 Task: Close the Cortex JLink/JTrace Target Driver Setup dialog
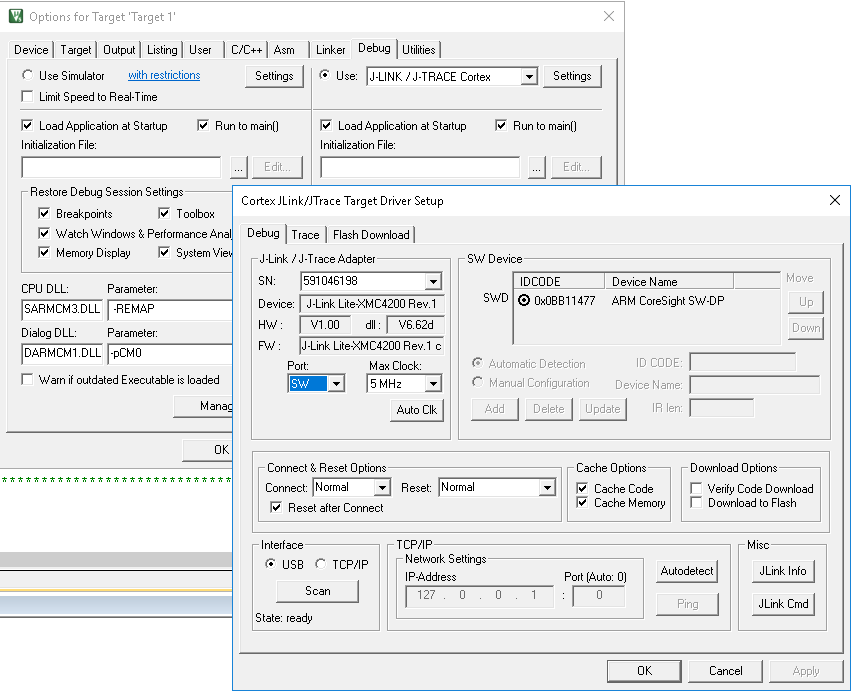point(835,200)
